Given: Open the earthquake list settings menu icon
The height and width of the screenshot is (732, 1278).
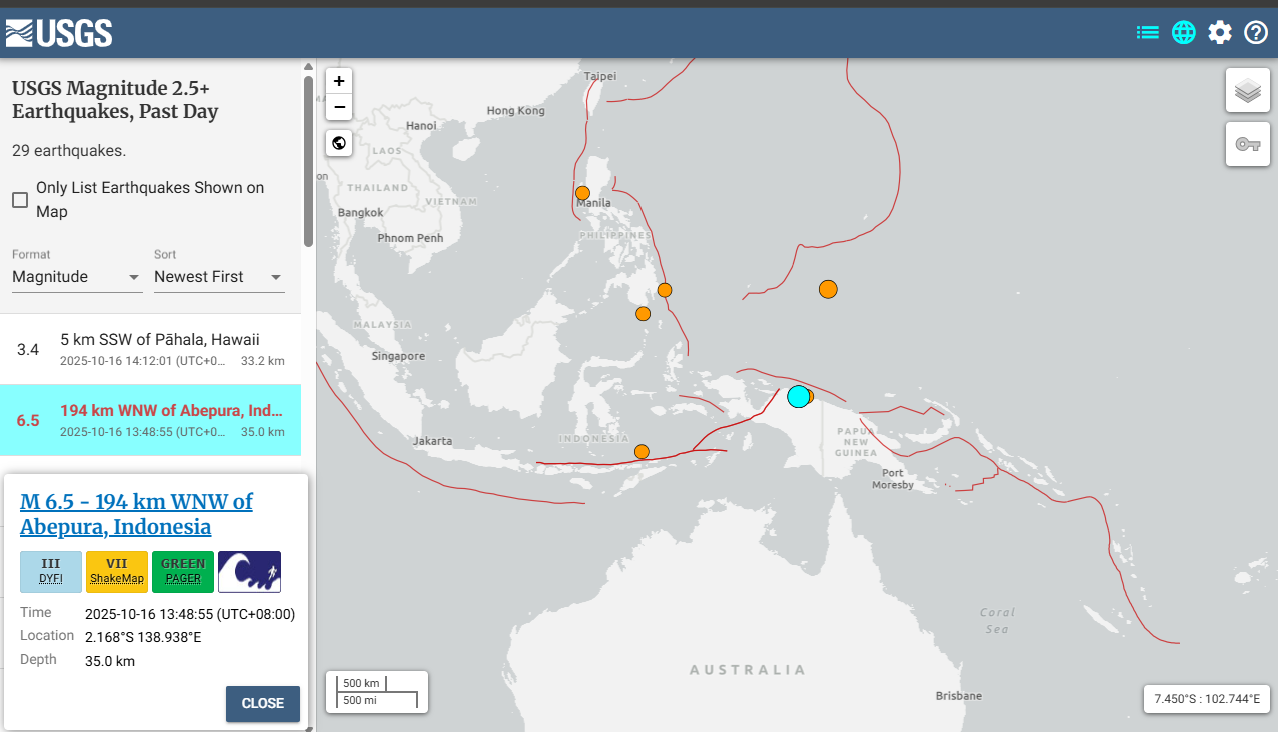Looking at the screenshot, I should 1147,32.
